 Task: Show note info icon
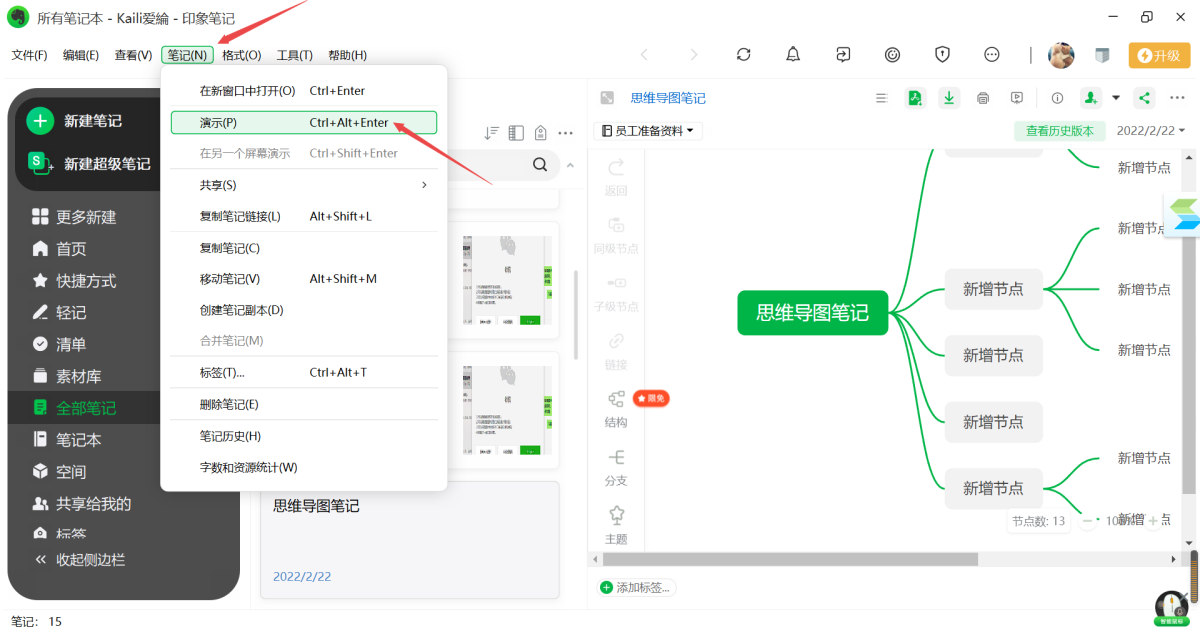pos(1057,98)
